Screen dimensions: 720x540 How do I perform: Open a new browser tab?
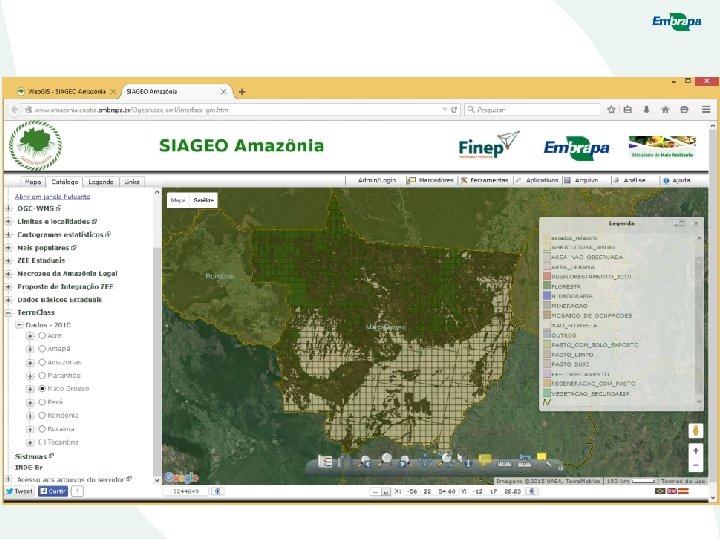(242, 91)
